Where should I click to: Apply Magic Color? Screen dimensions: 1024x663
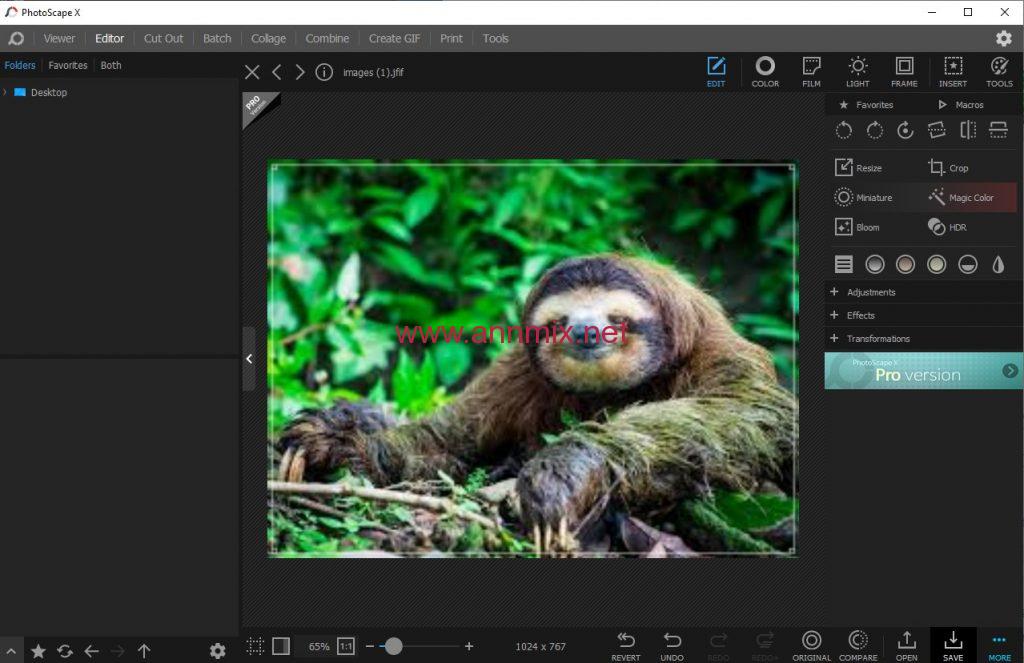961,197
